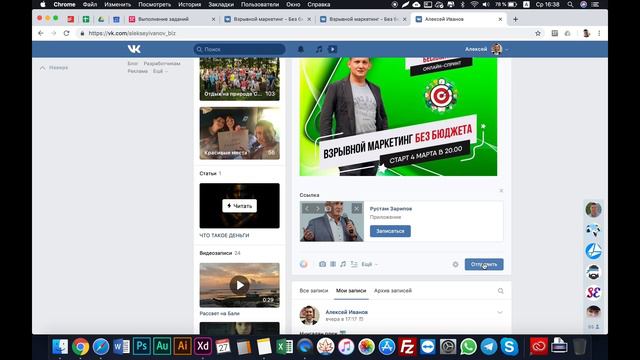Open Алексей Иванов post author name
640x360 pixels.
pos(347,312)
